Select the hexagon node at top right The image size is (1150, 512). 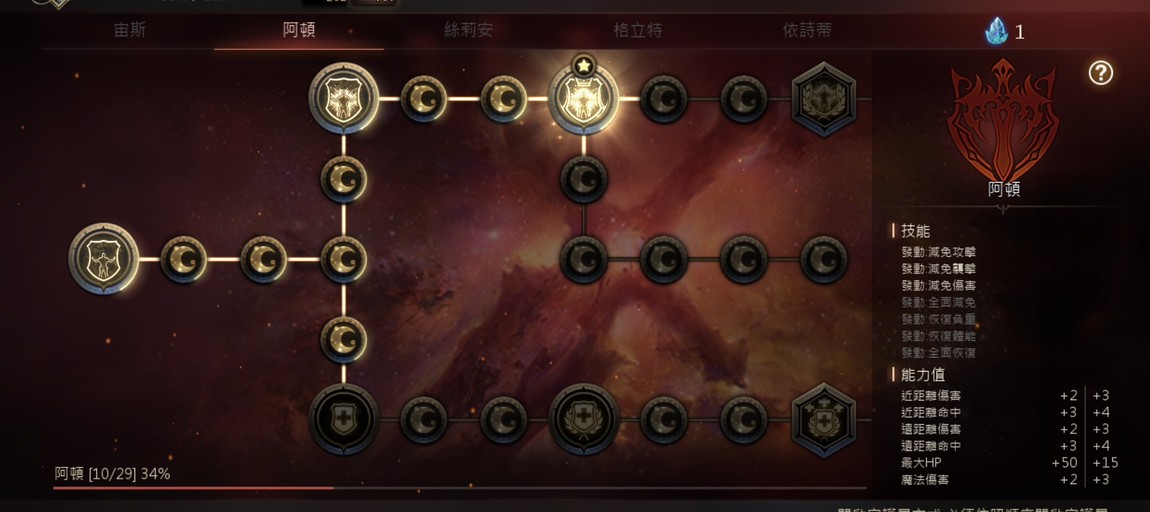point(824,99)
